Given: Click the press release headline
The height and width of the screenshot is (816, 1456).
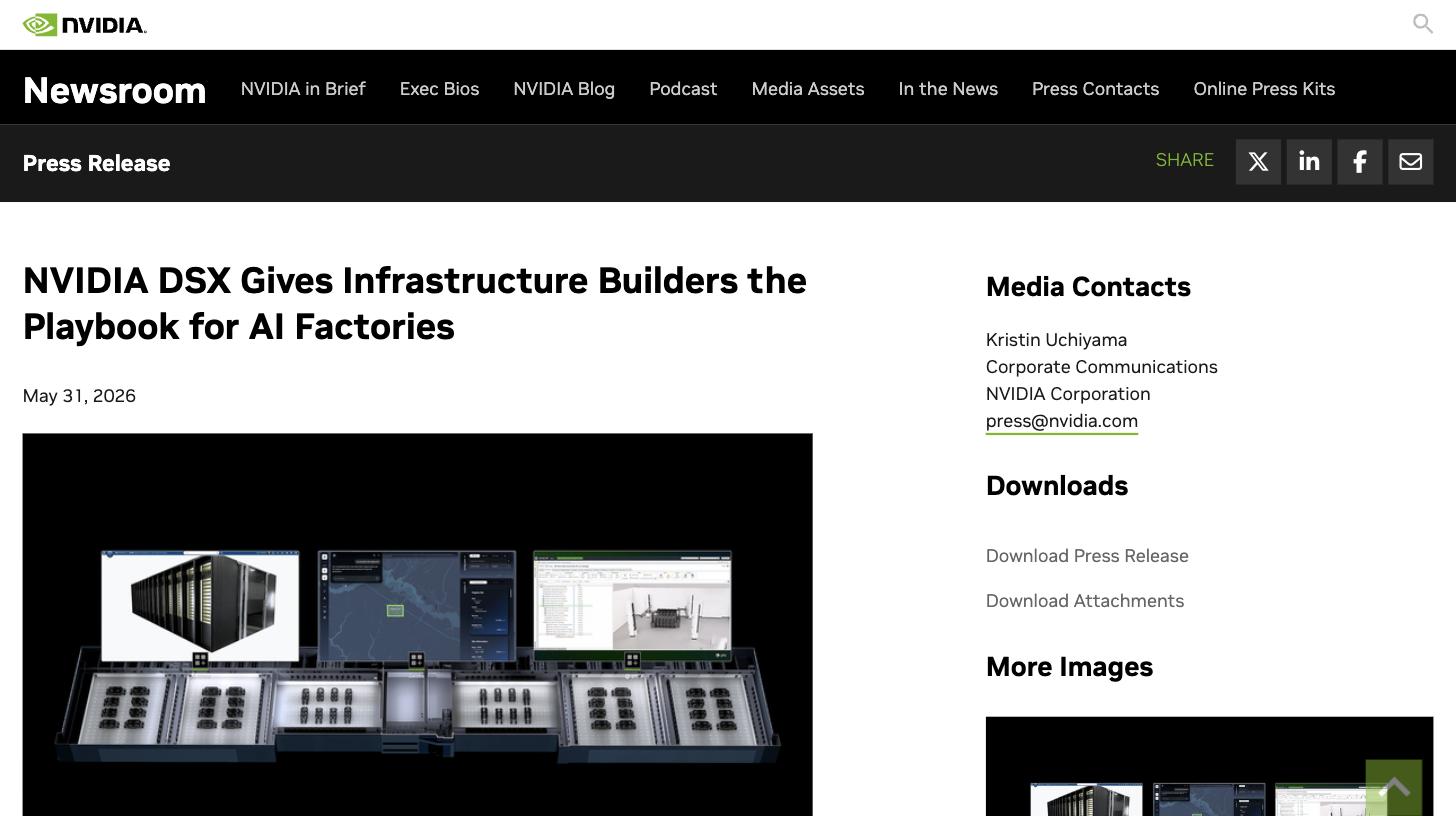Looking at the screenshot, I should [415, 304].
